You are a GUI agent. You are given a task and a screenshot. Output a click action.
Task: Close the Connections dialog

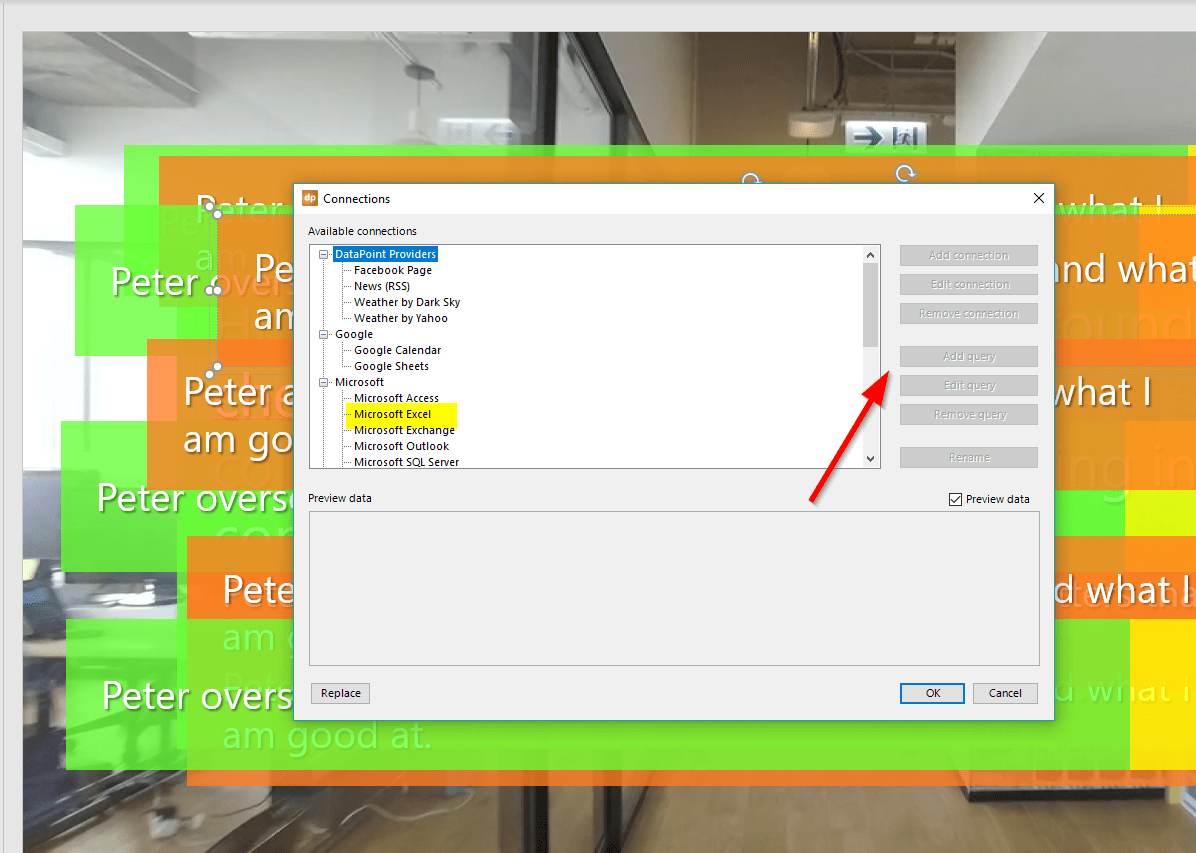pos(1038,198)
